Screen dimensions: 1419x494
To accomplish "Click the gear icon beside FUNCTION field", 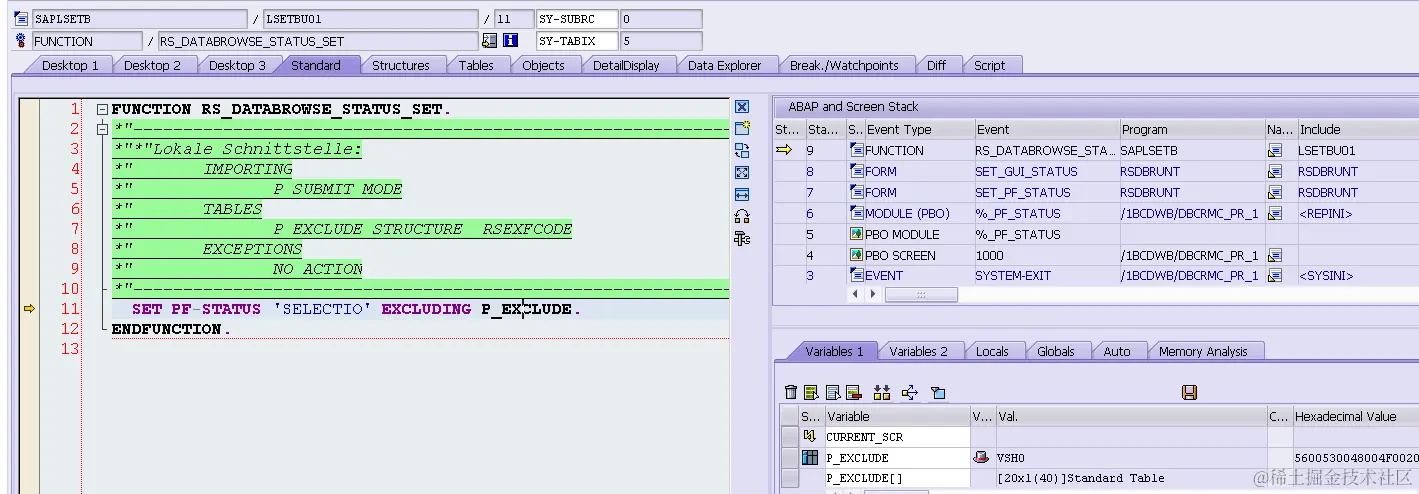I will point(22,41).
